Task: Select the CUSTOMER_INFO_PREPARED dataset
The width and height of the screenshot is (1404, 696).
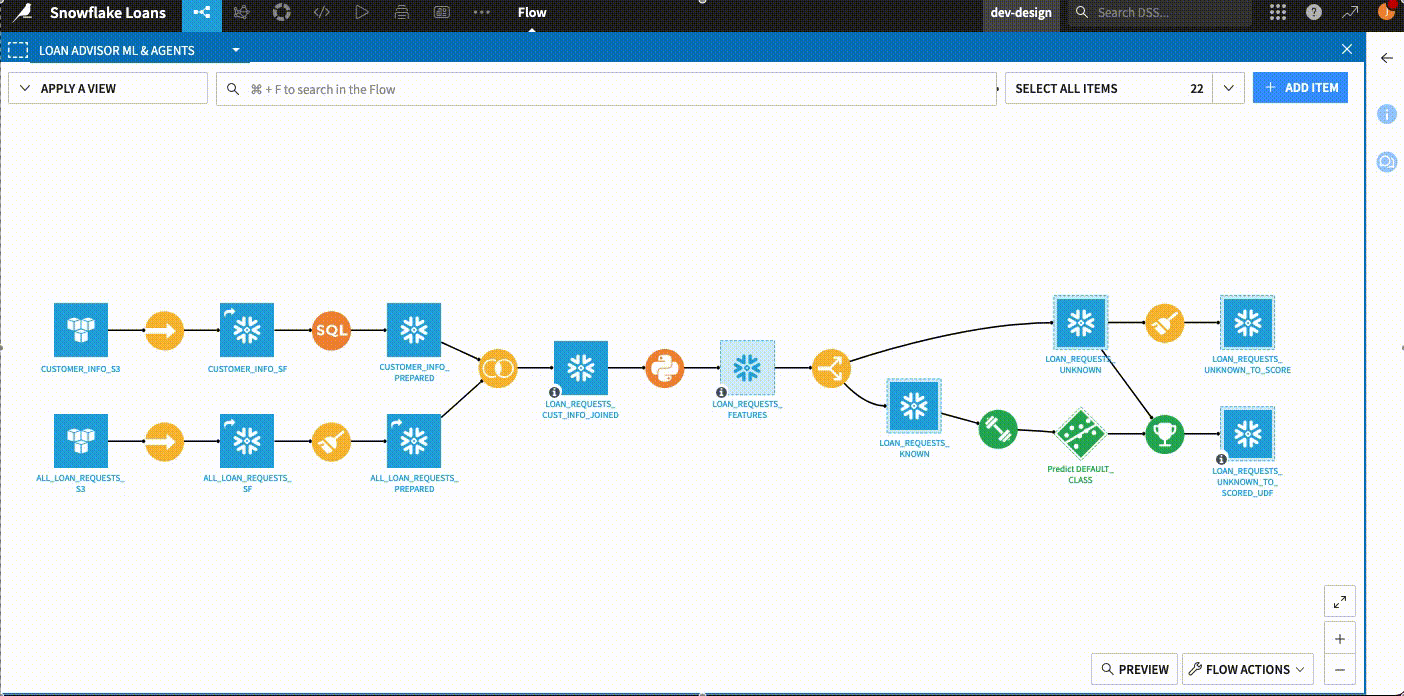Action: (x=414, y=329)
